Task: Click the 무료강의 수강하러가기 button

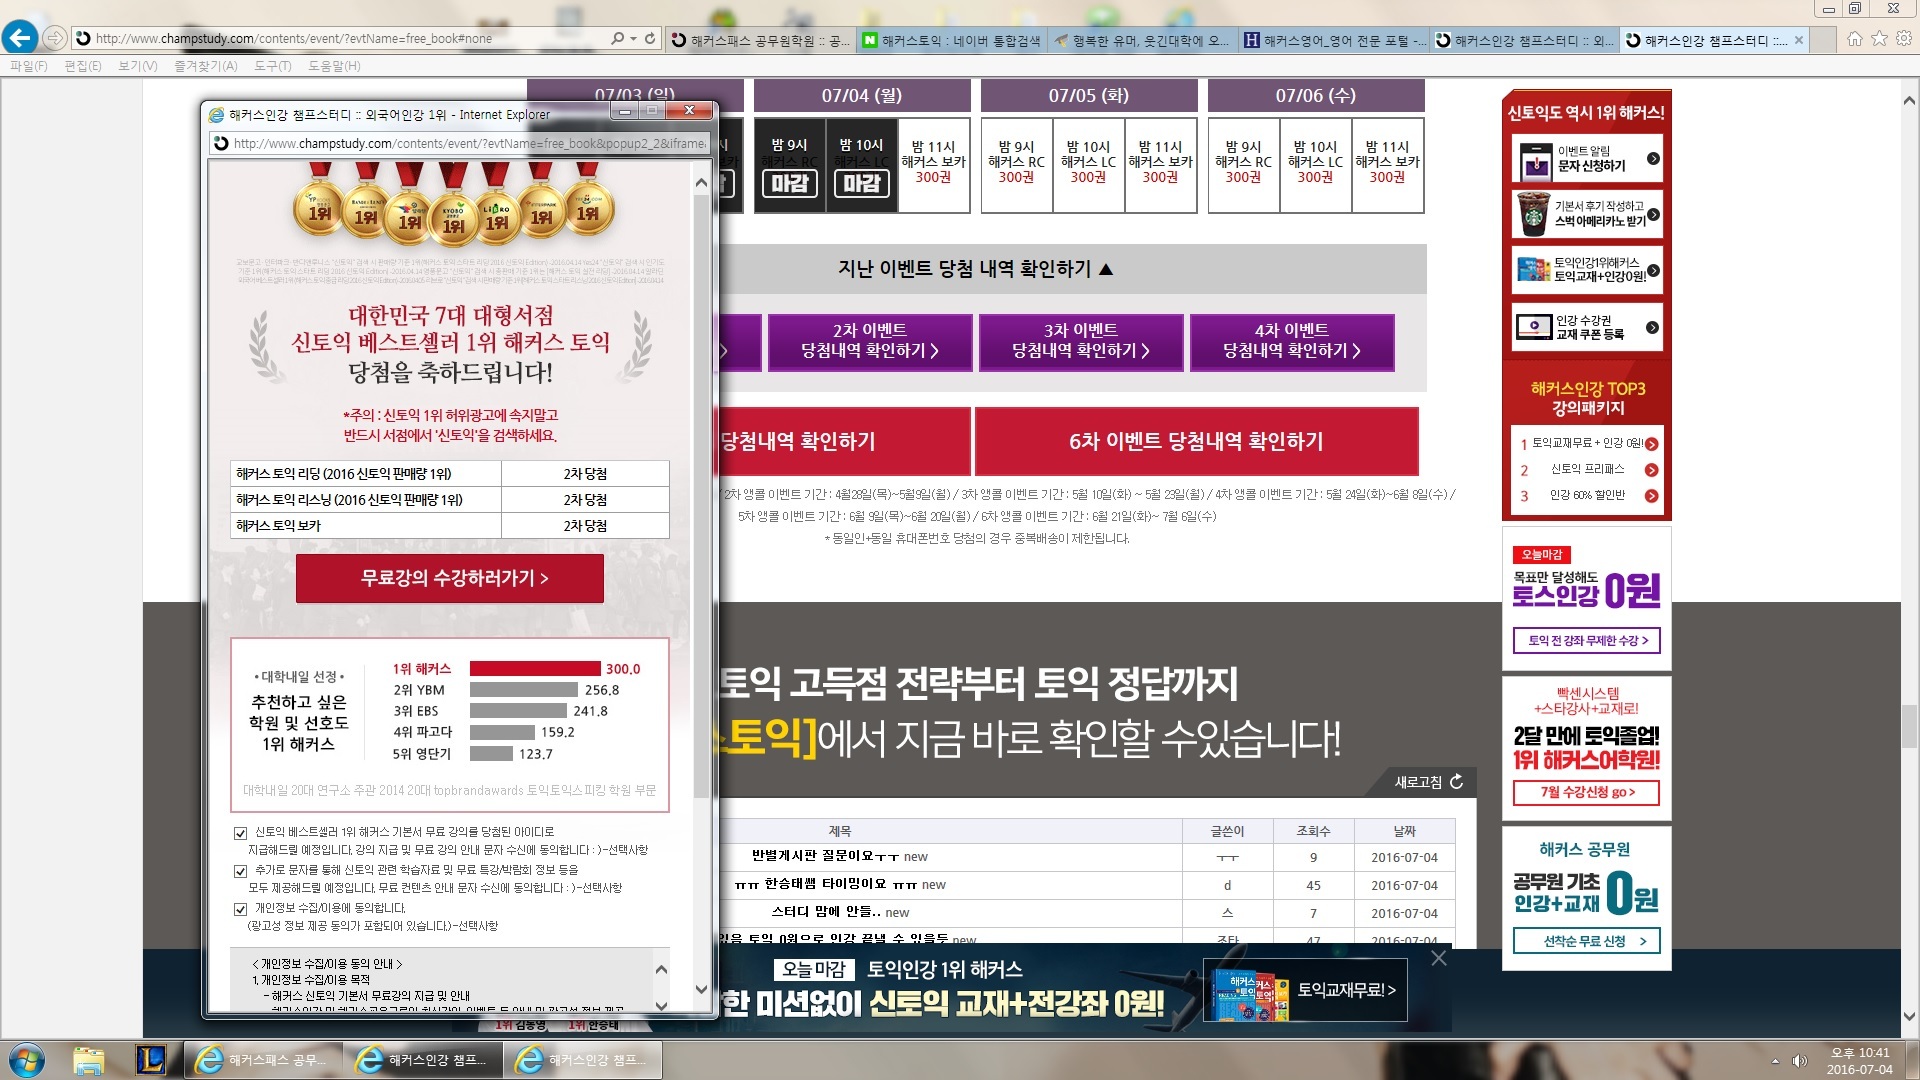Action: click(450, 578)
